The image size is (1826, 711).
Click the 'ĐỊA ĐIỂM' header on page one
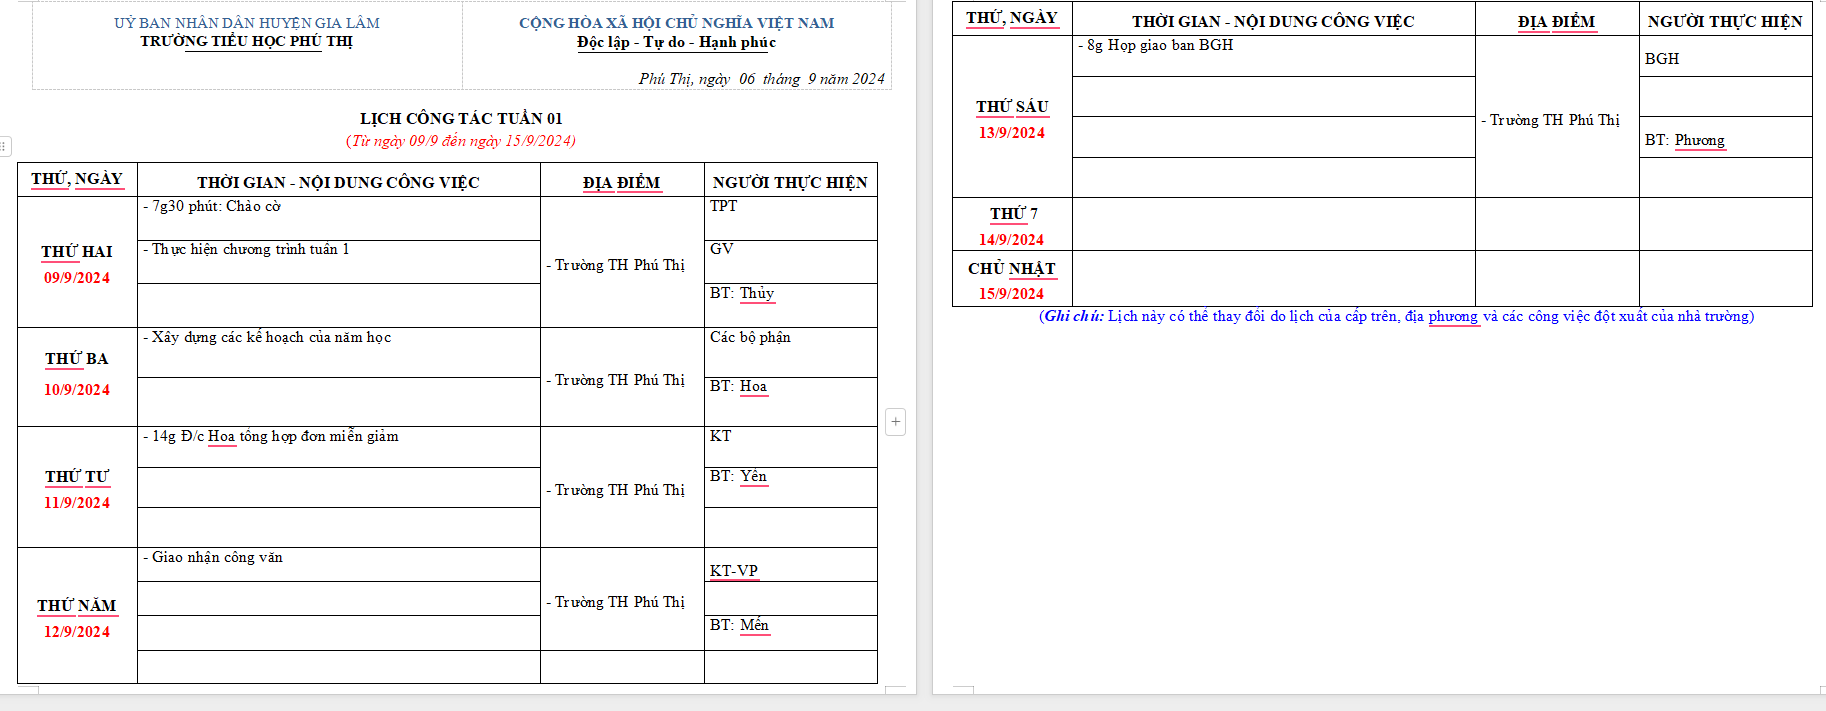click(621, 183)
